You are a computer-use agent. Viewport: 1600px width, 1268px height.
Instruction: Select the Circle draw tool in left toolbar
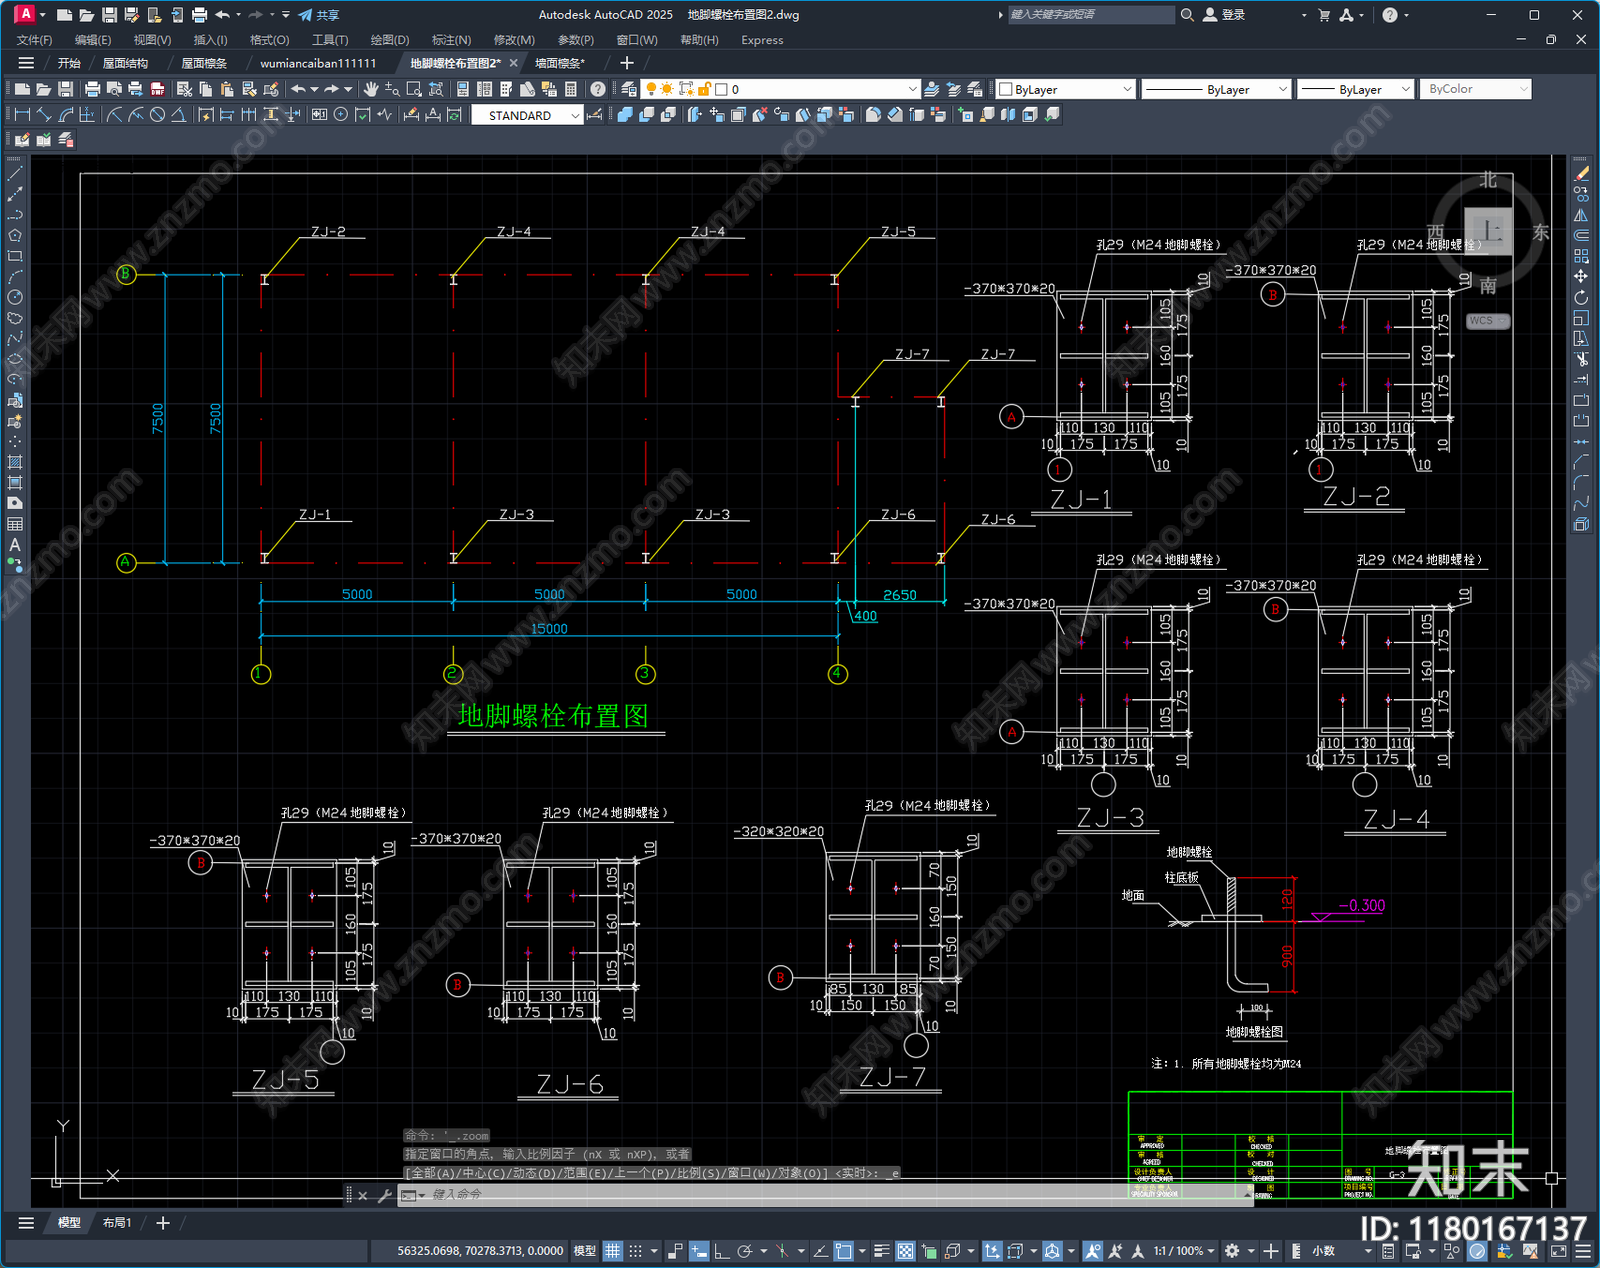pos(15,297)
